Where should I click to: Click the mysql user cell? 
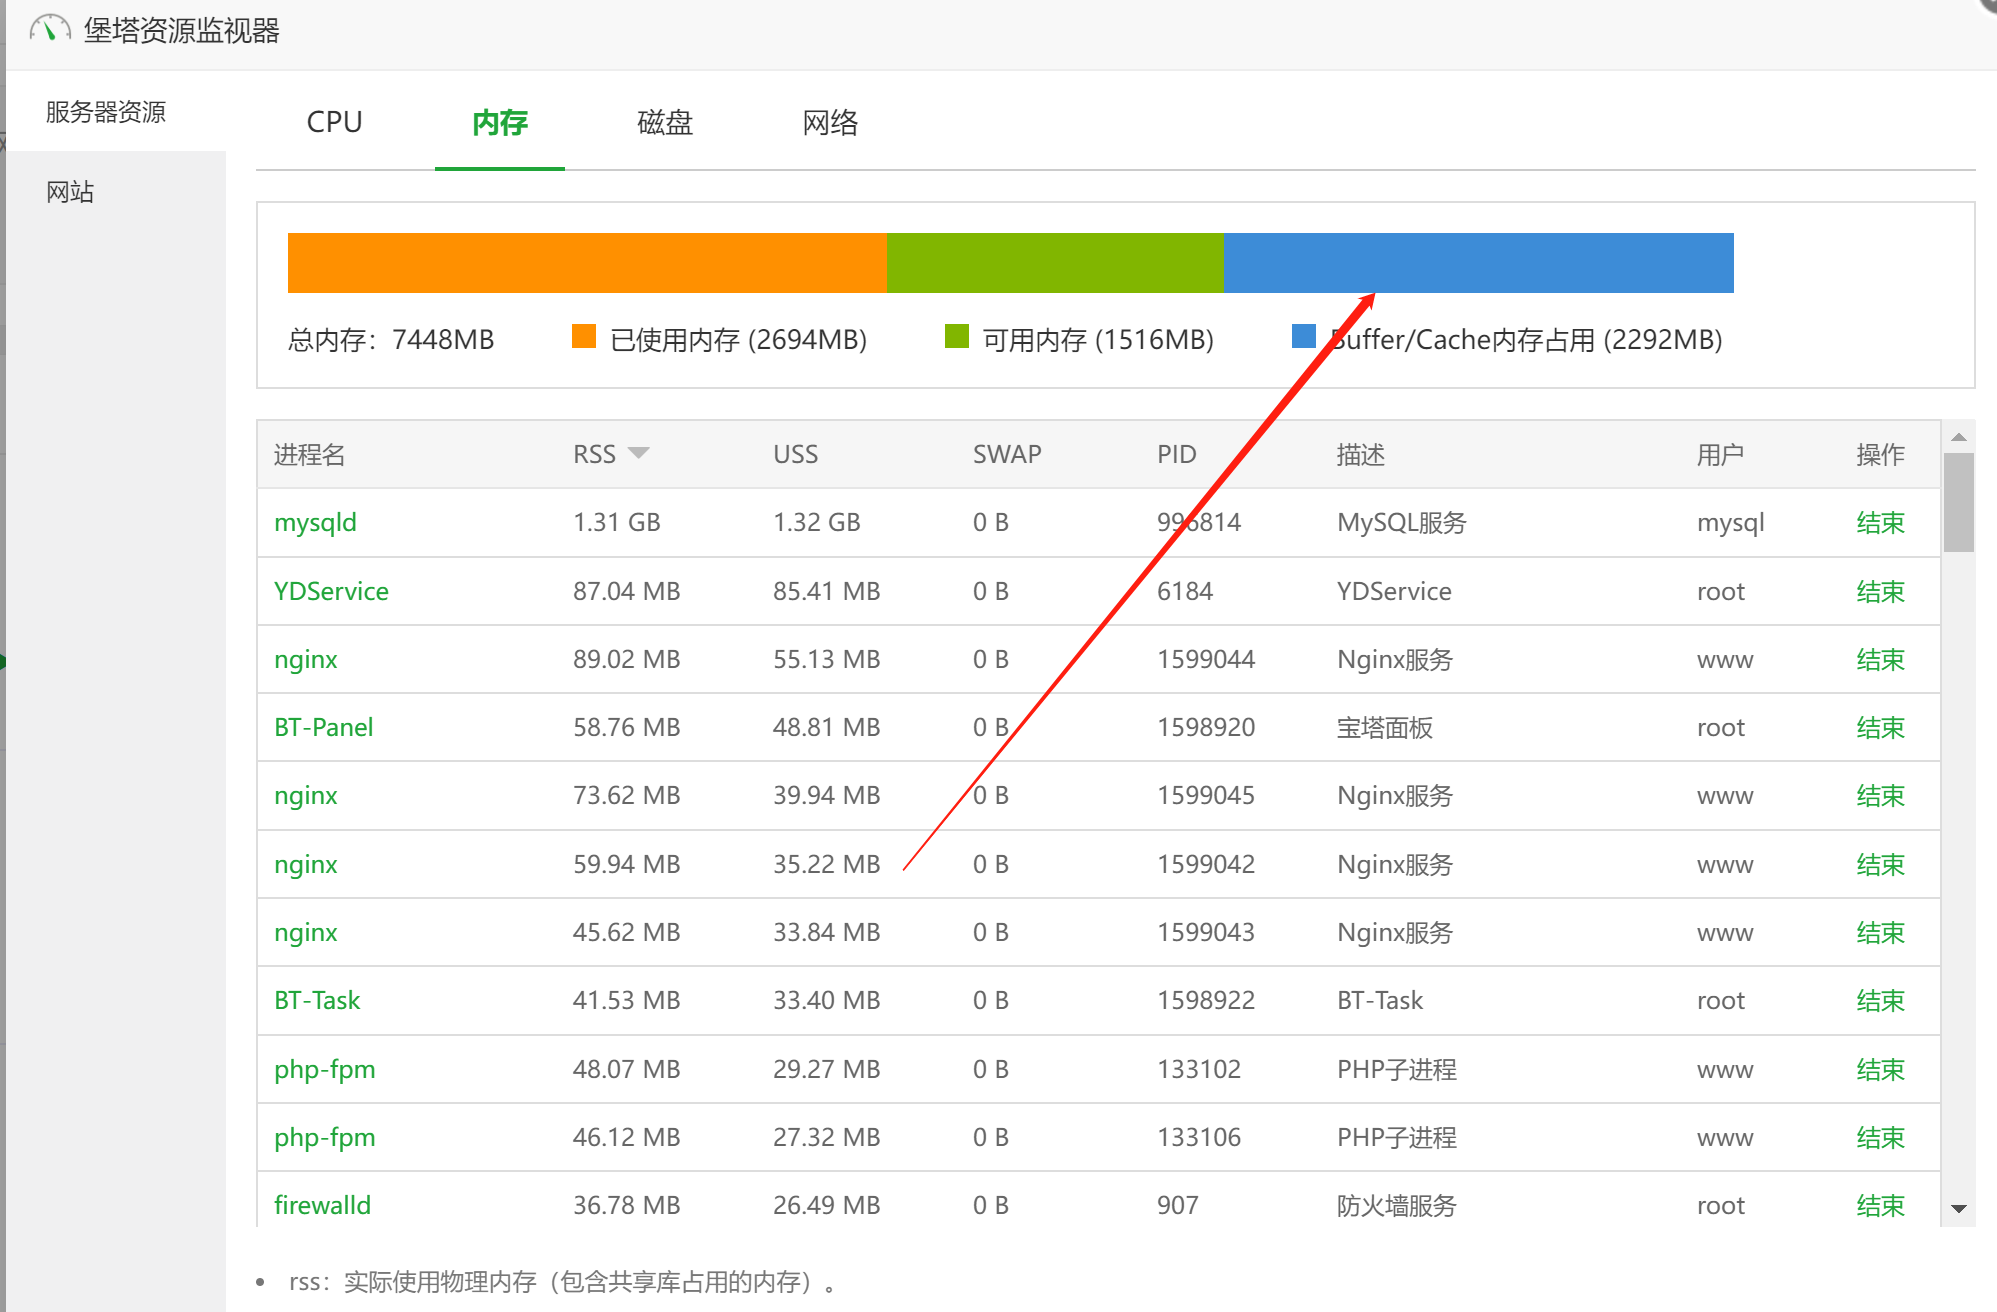tap(1730, 523)
